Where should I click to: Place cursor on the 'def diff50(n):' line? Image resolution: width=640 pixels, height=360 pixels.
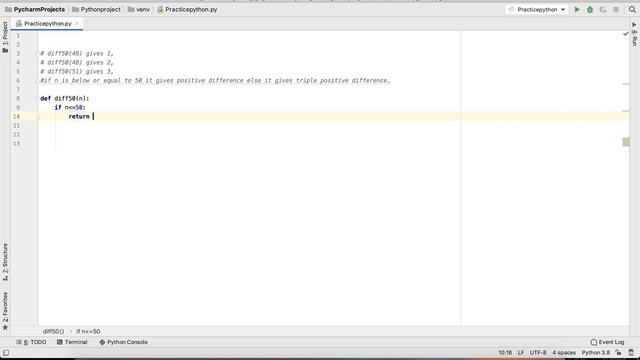tap(64, 98)
